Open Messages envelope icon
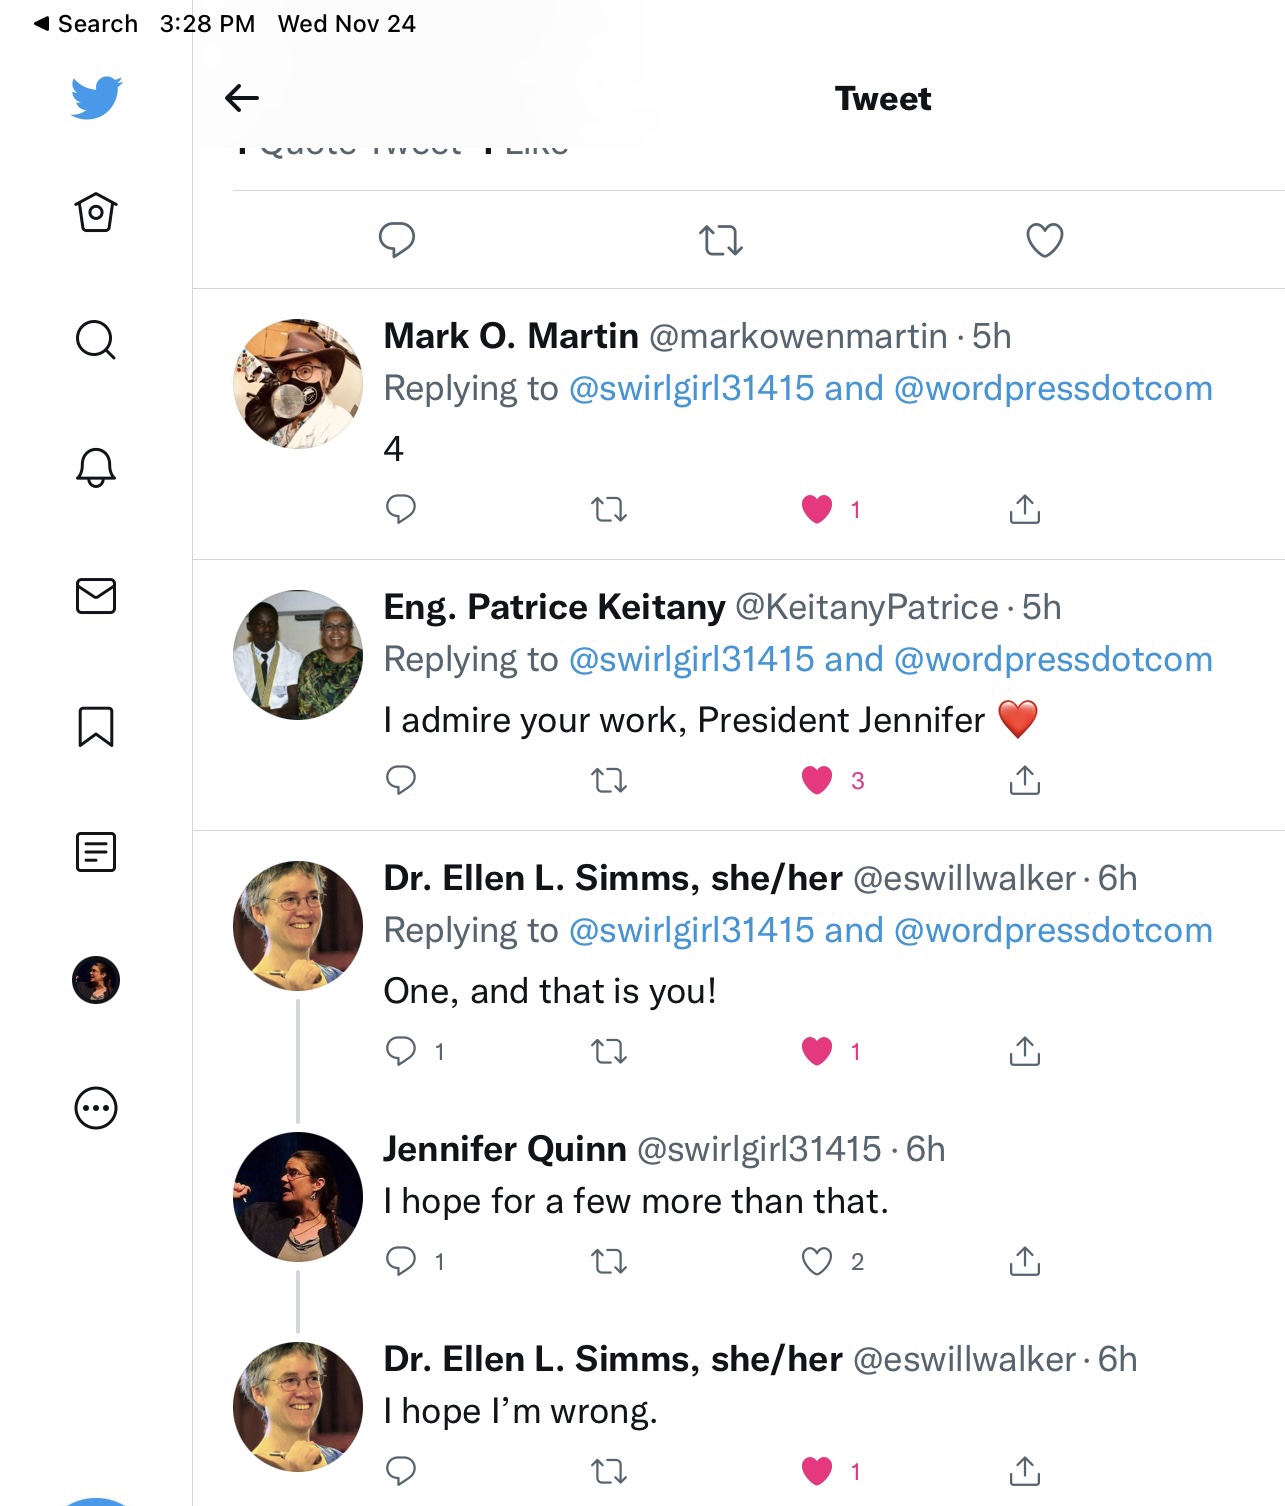The image size is (1285, 1506). pos(96,596)
